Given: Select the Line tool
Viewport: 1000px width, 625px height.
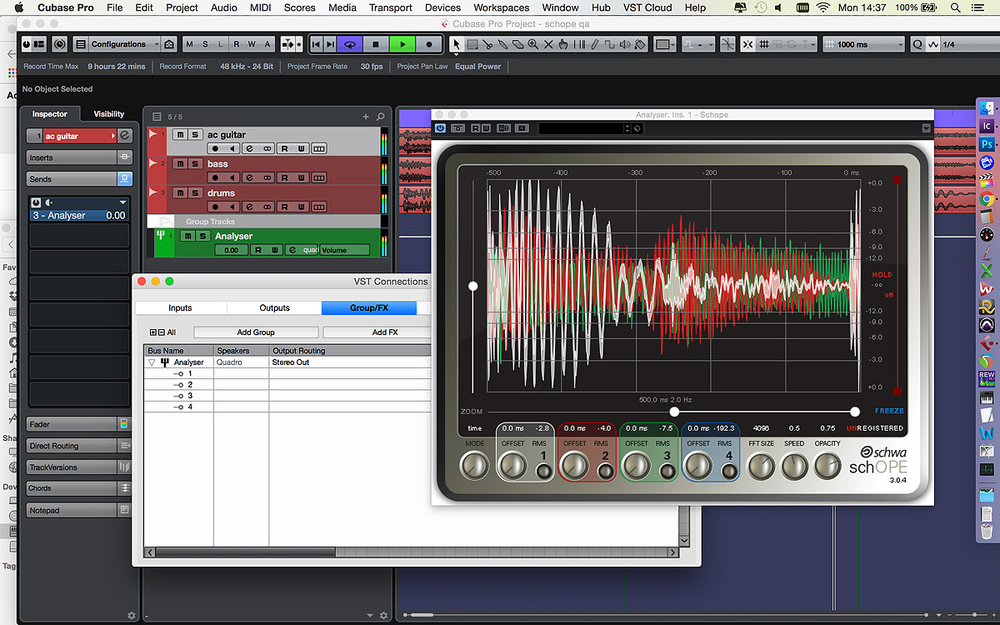Looking at the screenshot, I should 610,44.
